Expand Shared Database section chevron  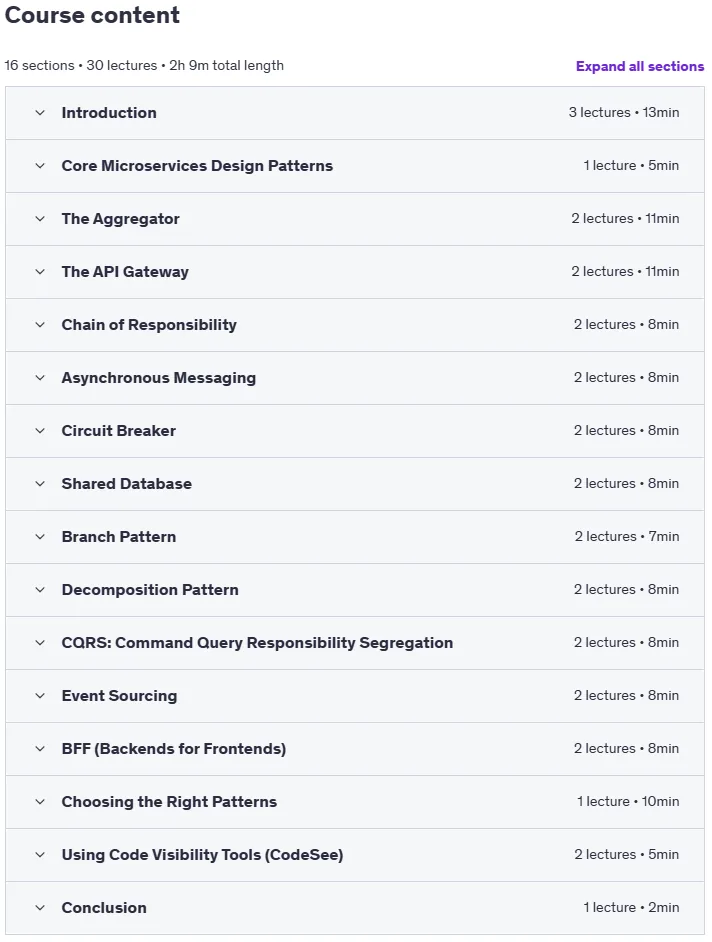click(40, 484)
